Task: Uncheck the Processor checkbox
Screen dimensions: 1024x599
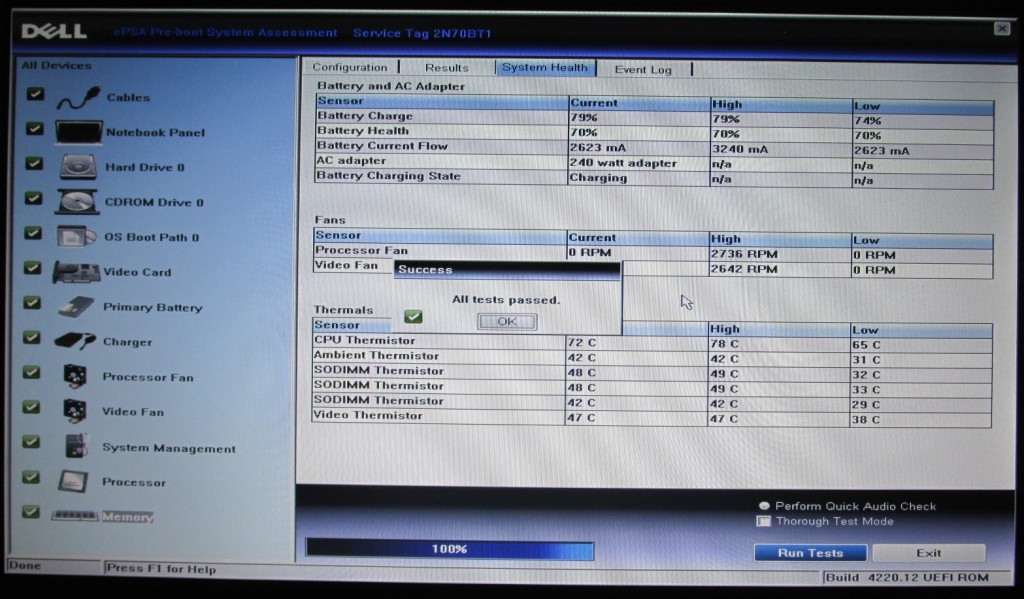Action: (30, 478)
